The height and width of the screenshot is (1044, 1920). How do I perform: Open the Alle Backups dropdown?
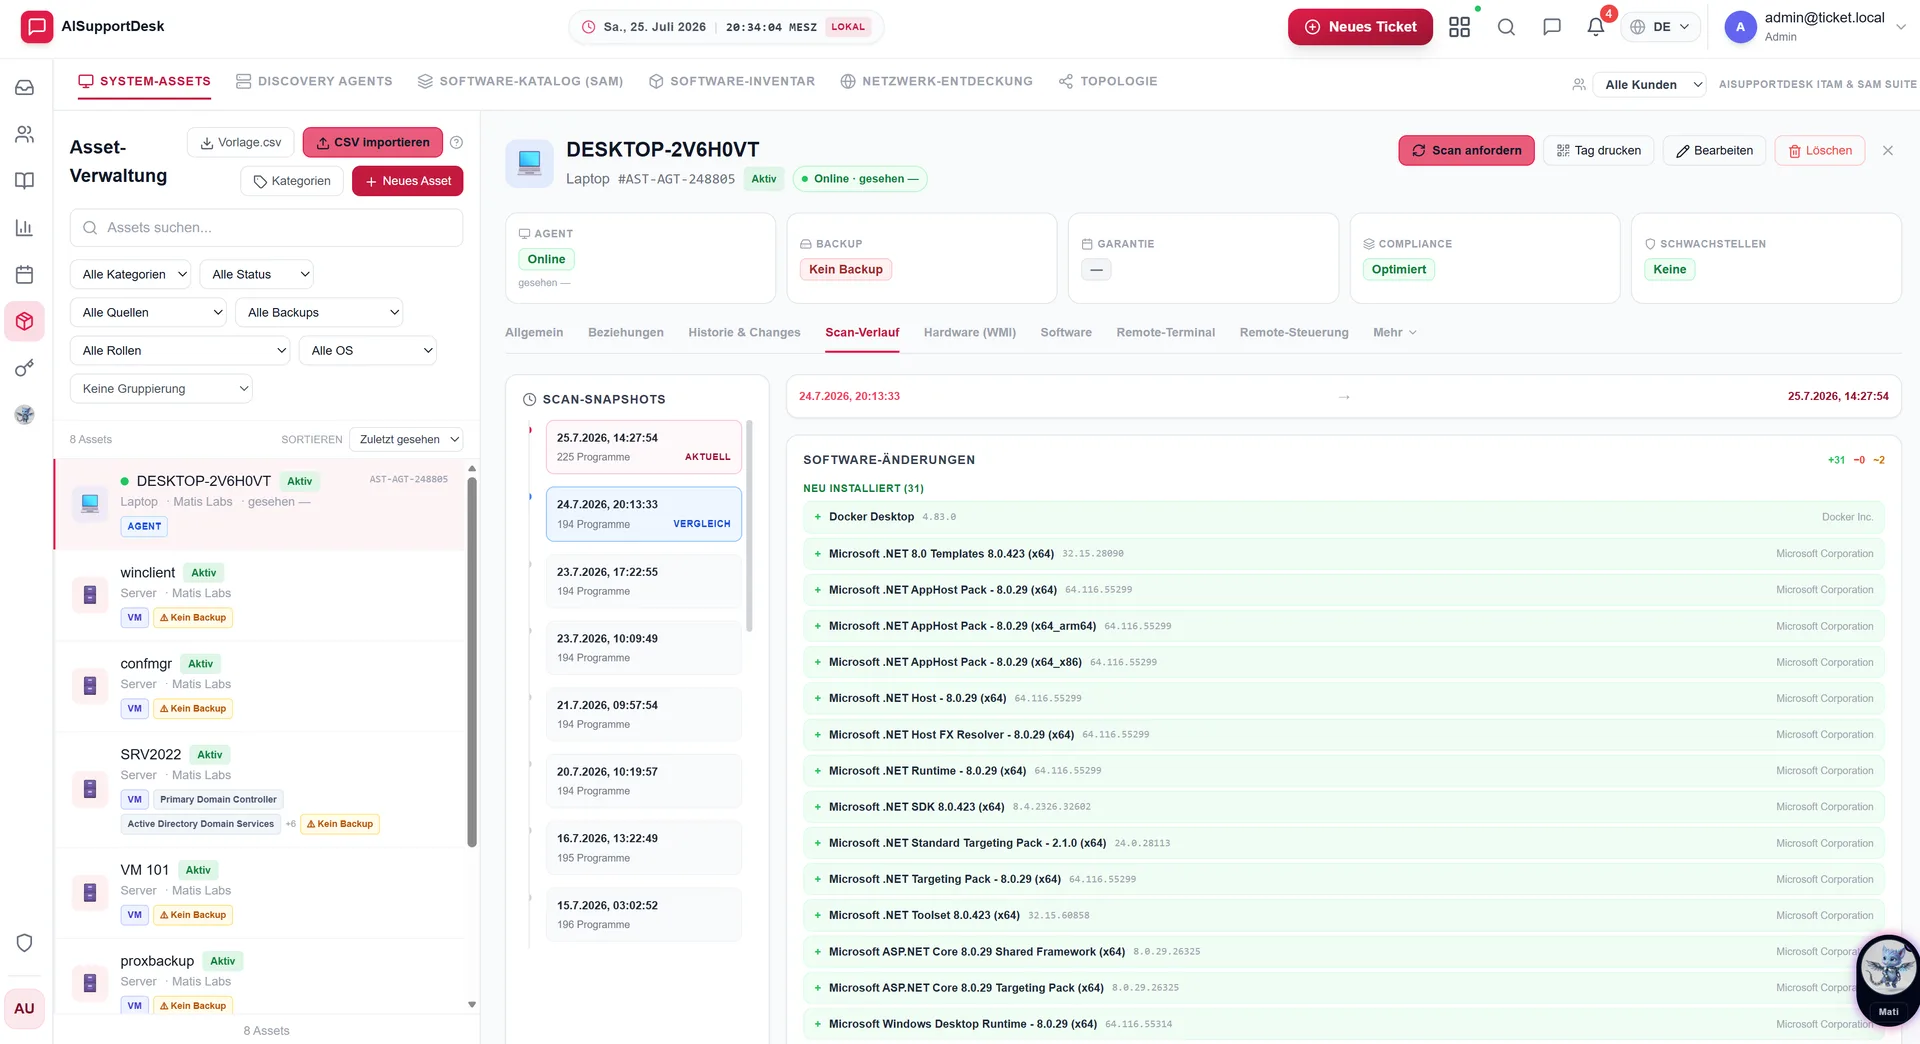319,312
